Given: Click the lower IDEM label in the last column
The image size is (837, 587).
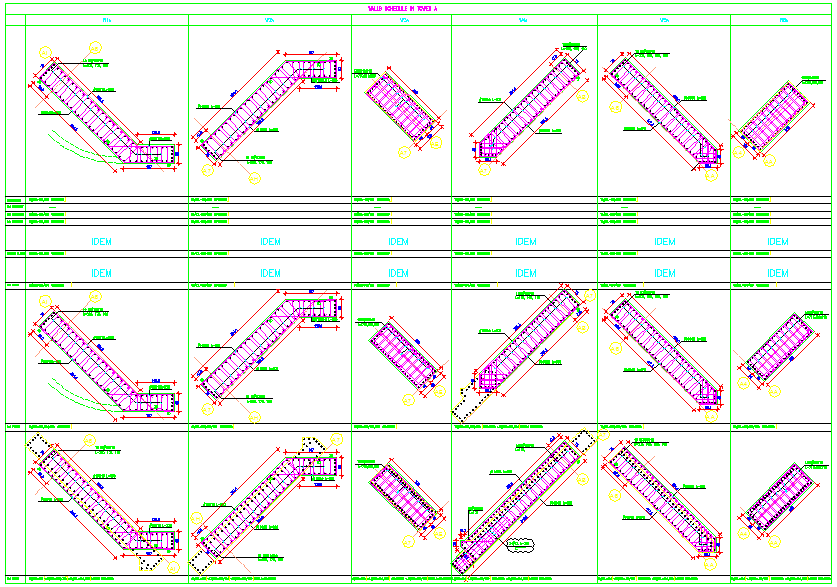Looking at the screenshot, I should (x=777, y=273).
